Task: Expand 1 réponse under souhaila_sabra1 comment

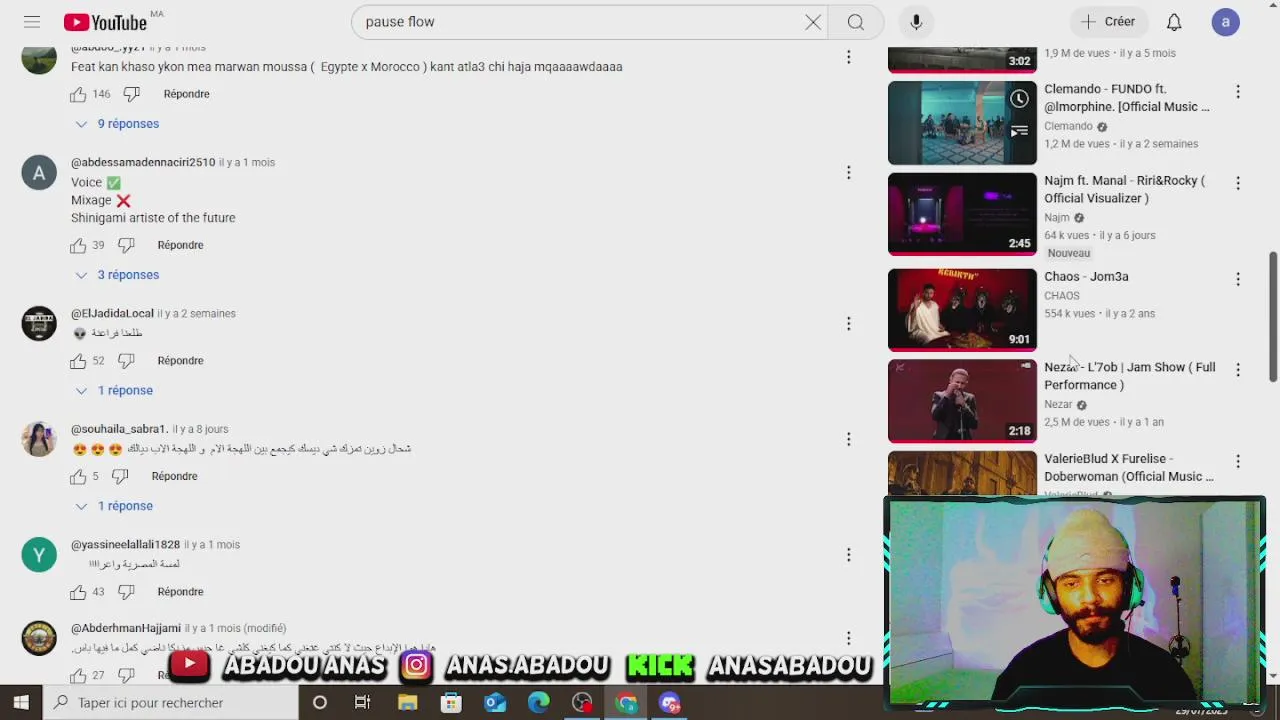Action: (114, 506)
